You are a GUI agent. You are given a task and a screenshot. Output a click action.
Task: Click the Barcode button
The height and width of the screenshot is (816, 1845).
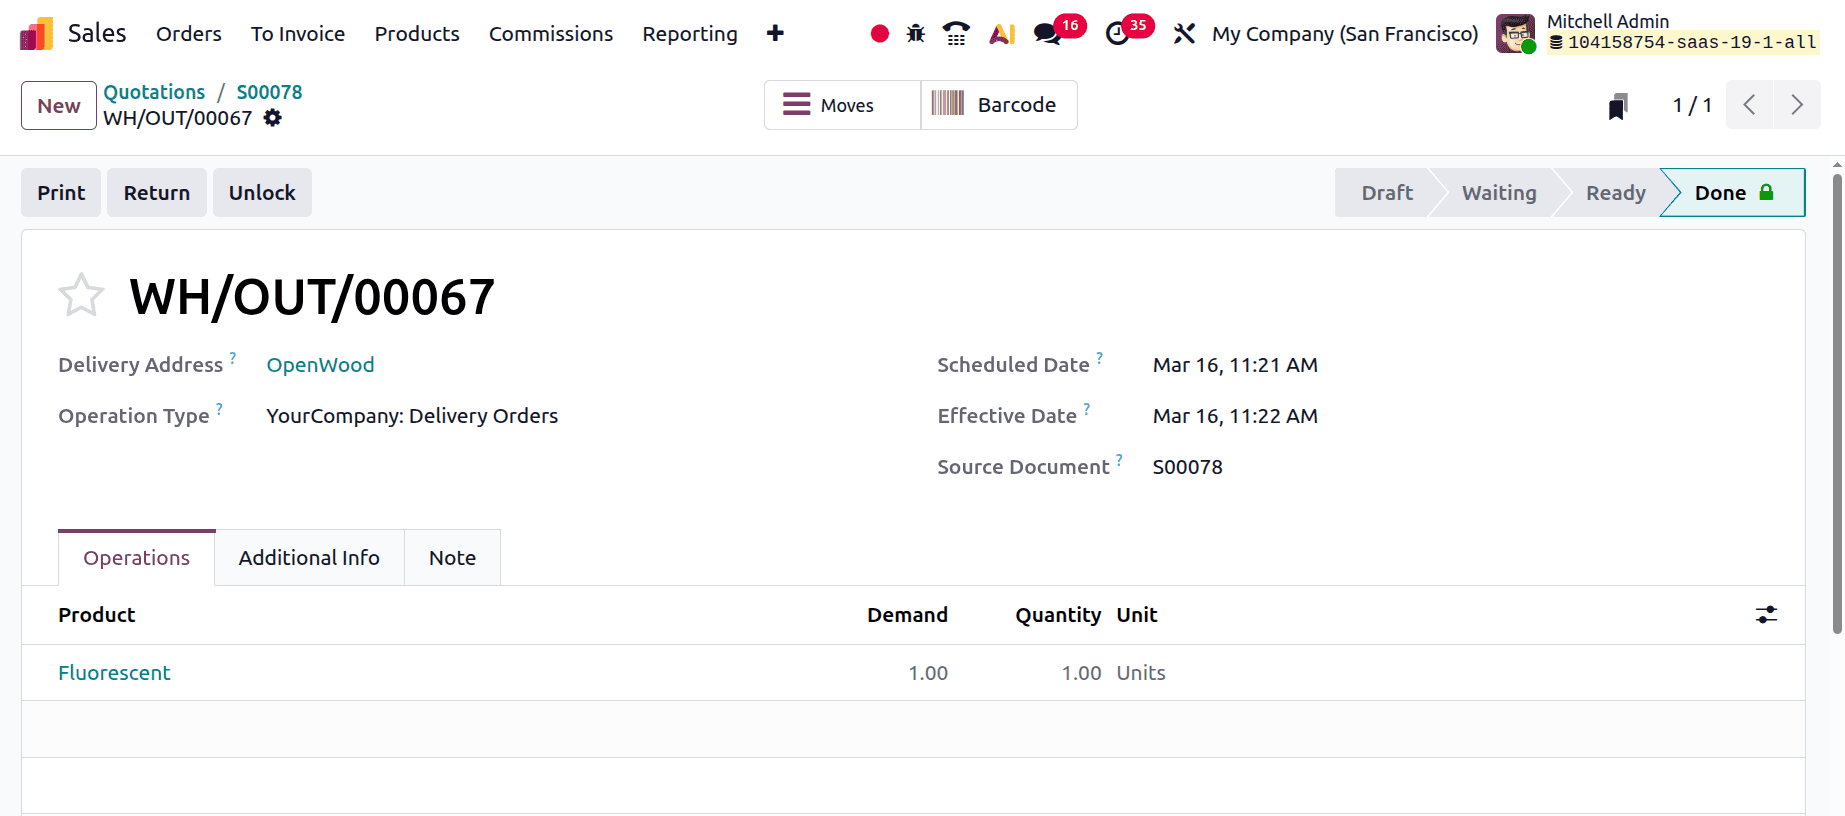pyautogui.click(x=998, y=105)
